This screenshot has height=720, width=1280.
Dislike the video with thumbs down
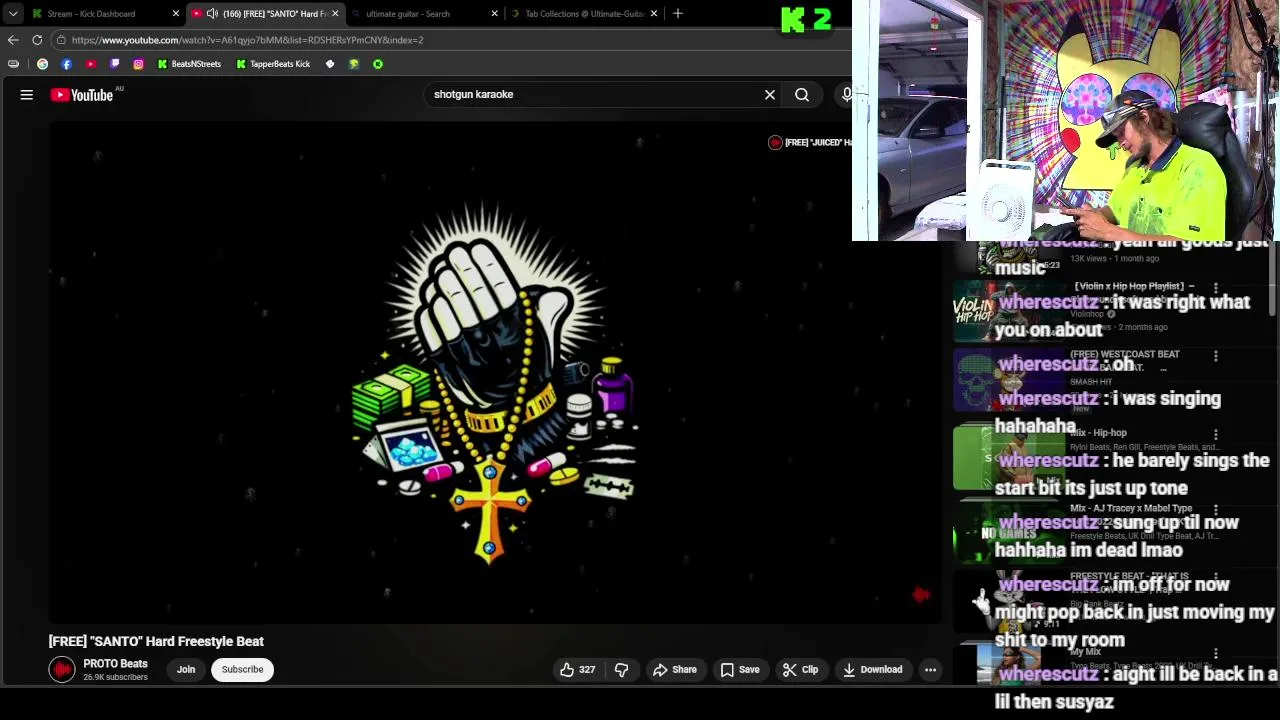pyautogui.click(x=621, y=670)
